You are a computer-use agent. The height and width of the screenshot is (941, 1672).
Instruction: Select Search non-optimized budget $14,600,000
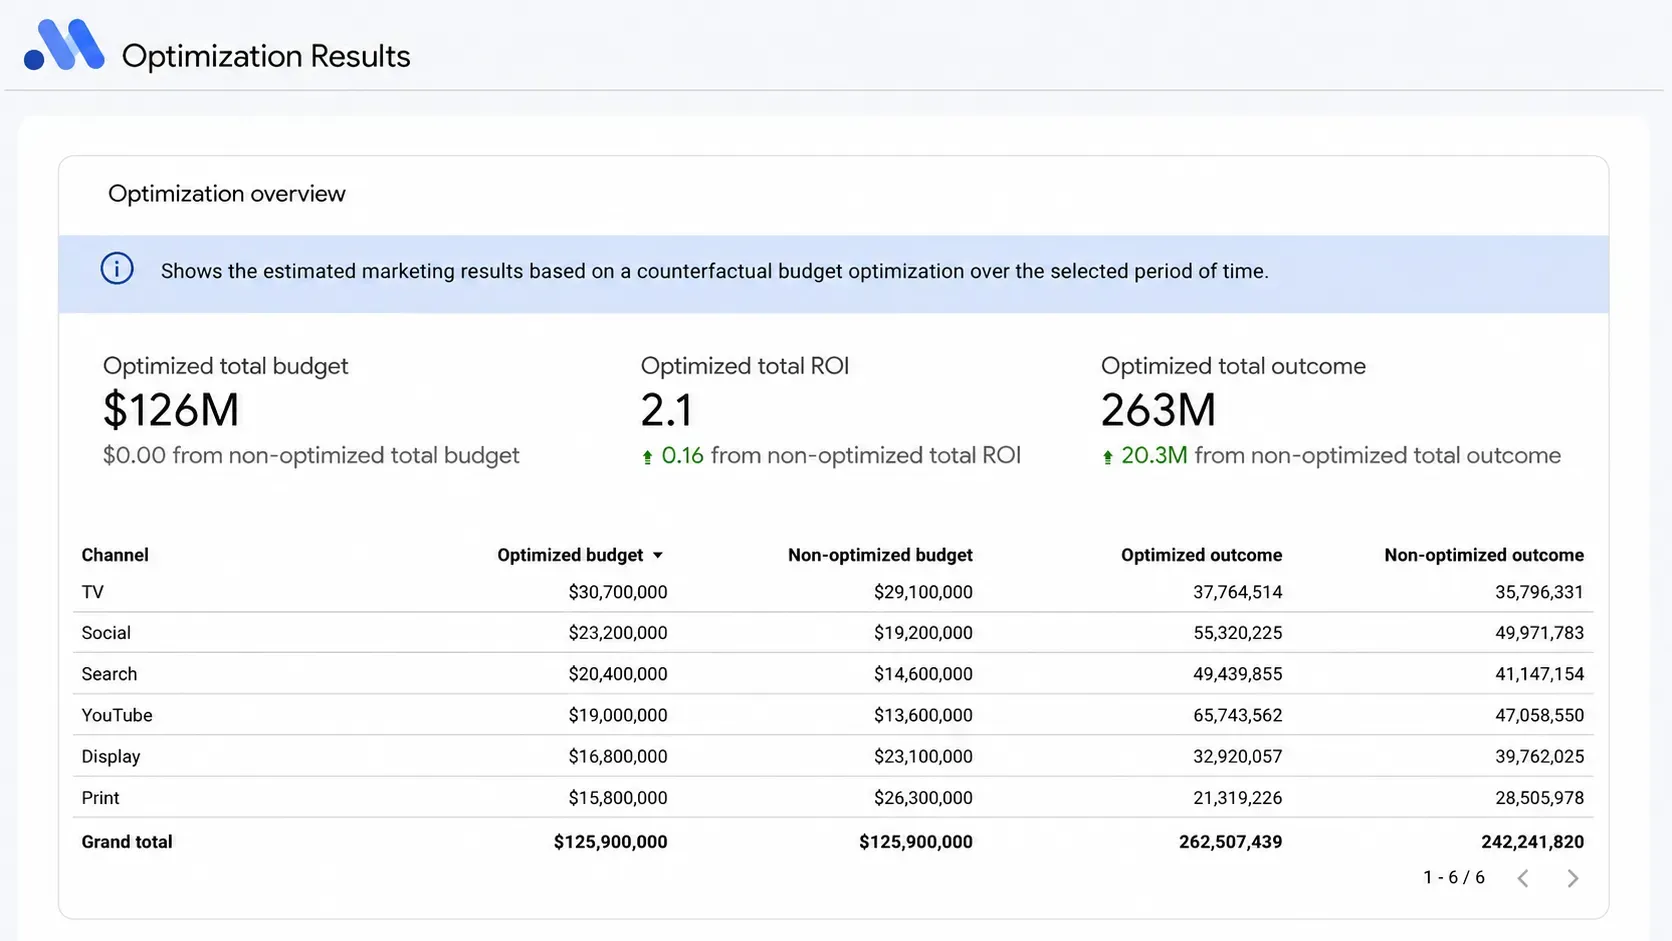(923, 674)
